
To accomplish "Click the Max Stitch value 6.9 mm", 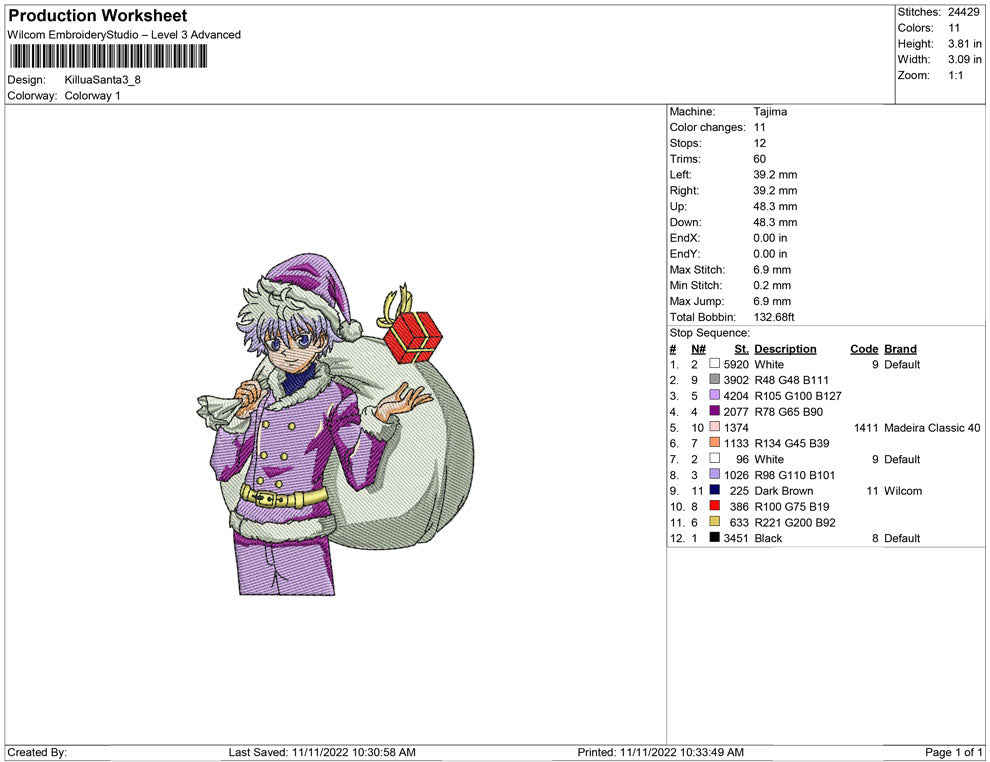I will coord(772,270).
